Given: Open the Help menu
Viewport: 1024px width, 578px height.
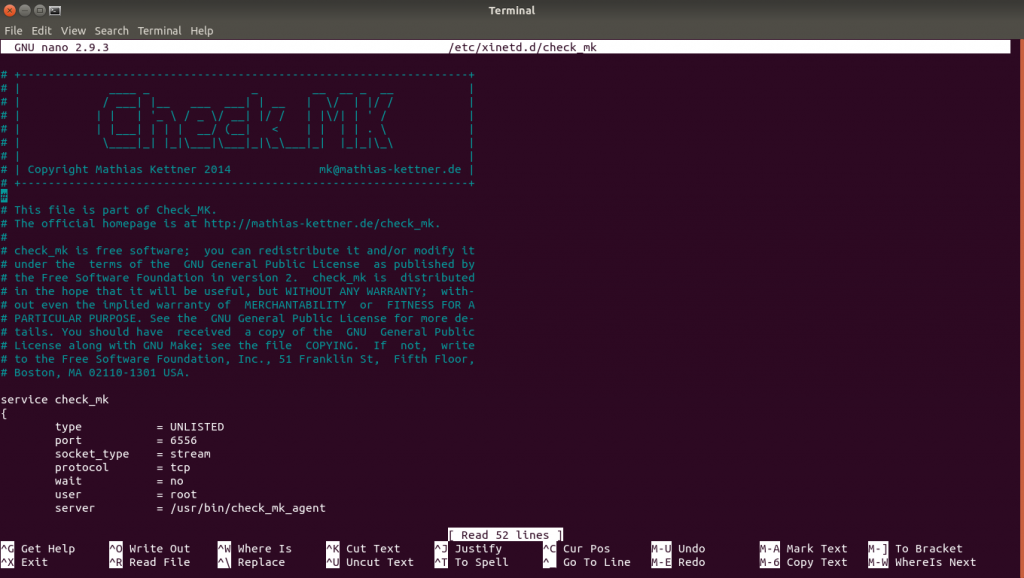Looking at the screenshot, I should pos(202,31).
